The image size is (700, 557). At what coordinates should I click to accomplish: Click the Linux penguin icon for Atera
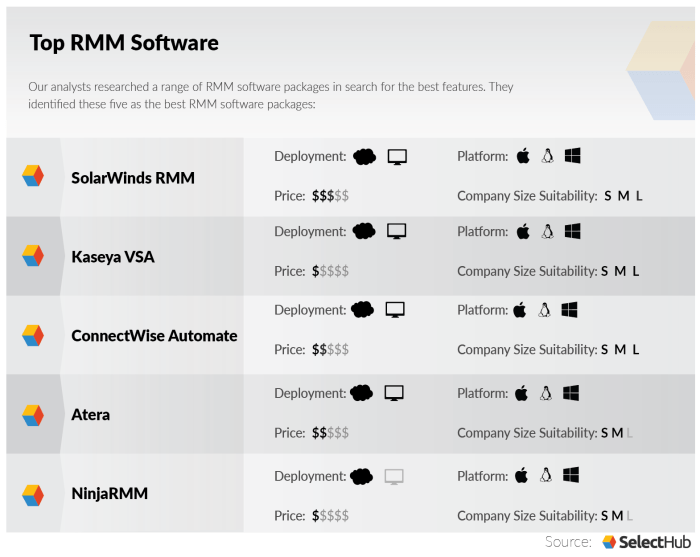tap(546, 393)
